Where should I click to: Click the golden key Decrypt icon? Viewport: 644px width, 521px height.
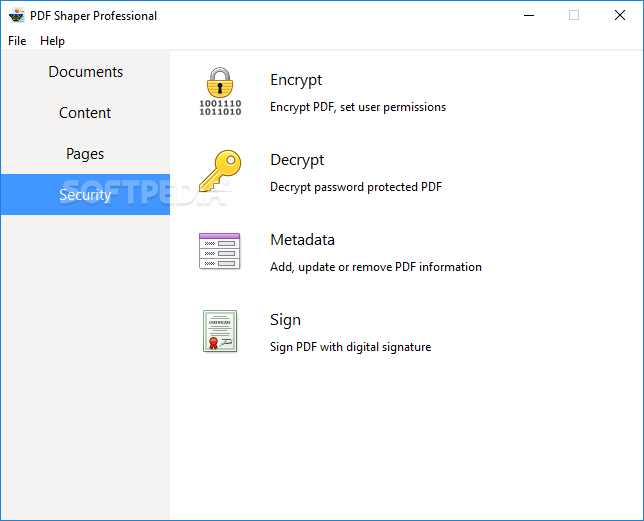point(220,171)
